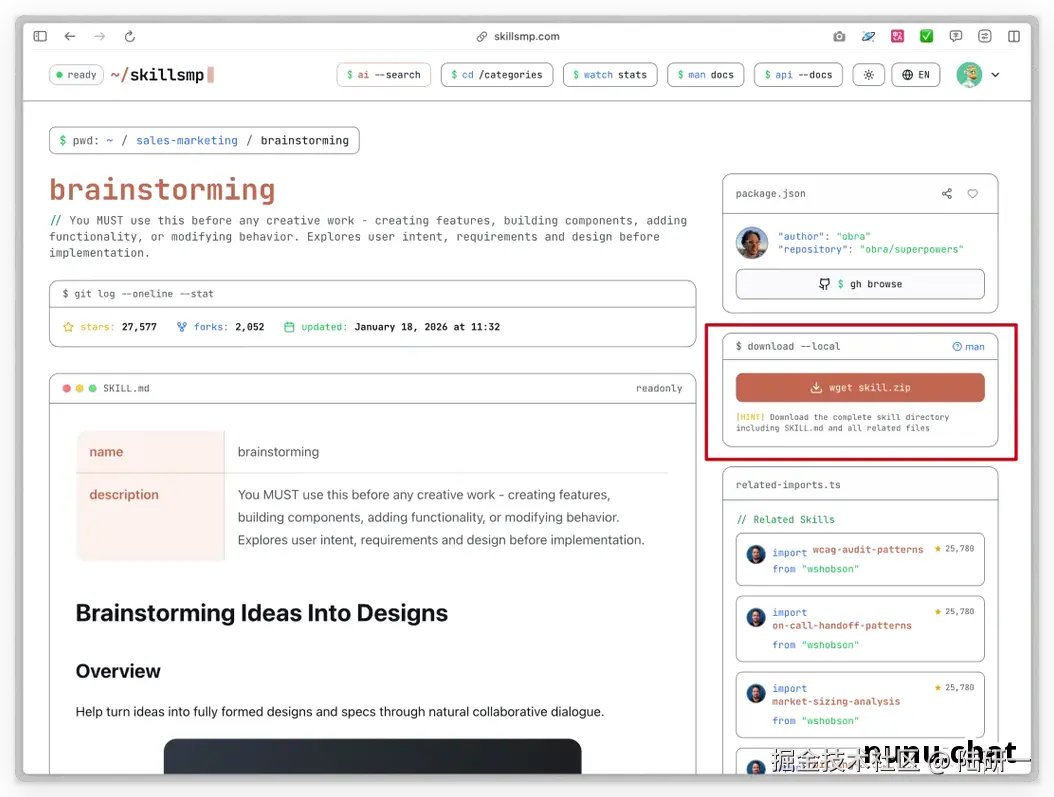Open on-call-handoff-patterns related skill

tap(860, 629)
